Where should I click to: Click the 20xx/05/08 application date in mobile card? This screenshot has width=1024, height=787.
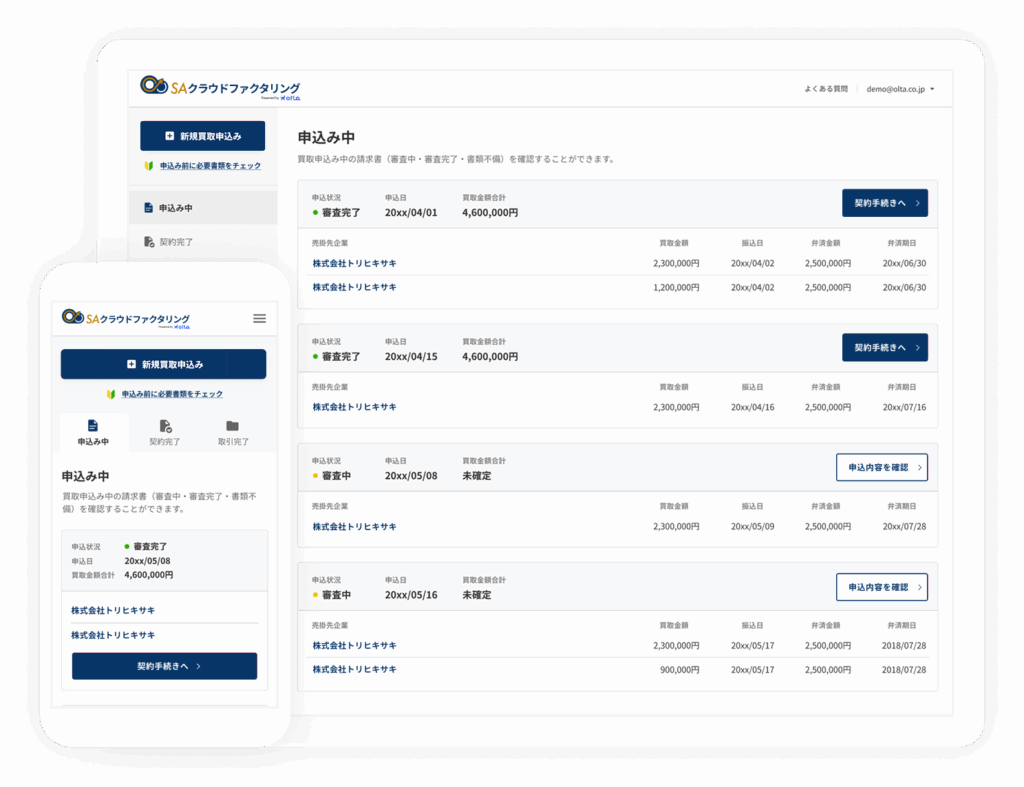tap(148, 561)
